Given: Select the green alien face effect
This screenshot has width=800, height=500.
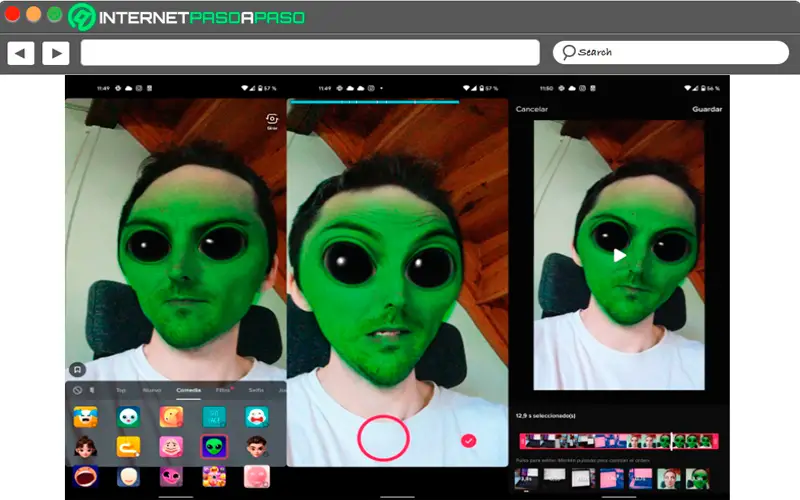Looking at the screenshot, I should point(214,446).
